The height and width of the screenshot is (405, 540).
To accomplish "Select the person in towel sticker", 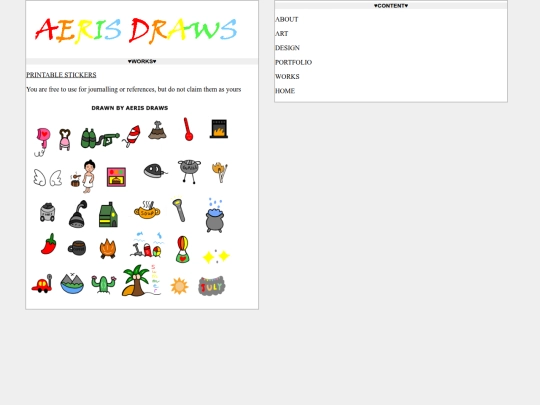I will pyautogui.click(x=84, y=176).
